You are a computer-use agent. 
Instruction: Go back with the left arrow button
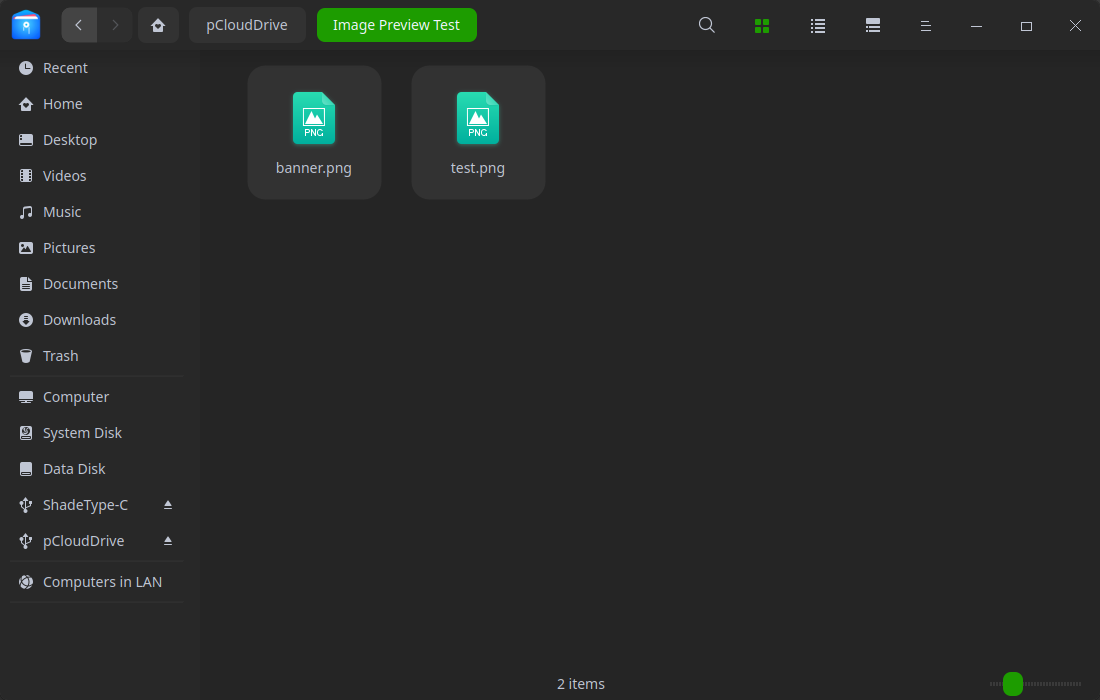pos(79,25)
